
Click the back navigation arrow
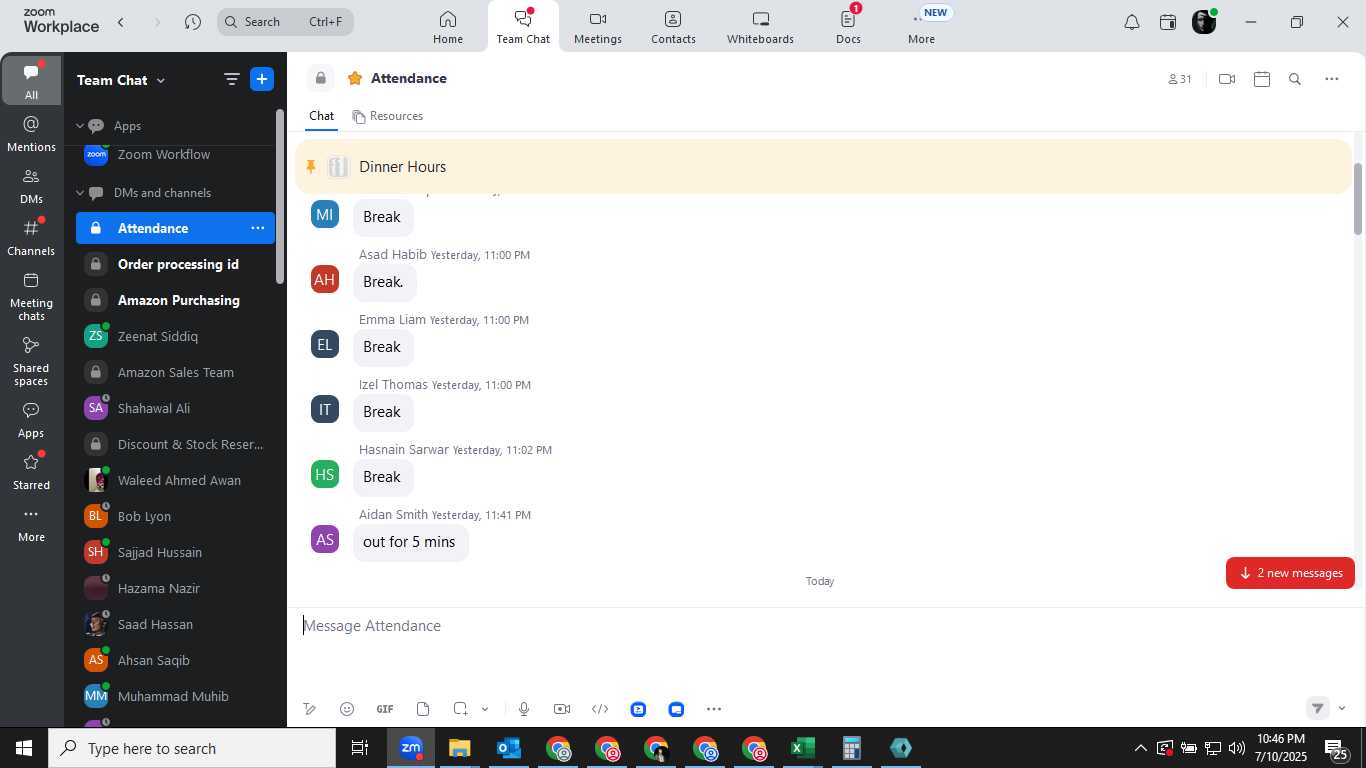[121, 22]
